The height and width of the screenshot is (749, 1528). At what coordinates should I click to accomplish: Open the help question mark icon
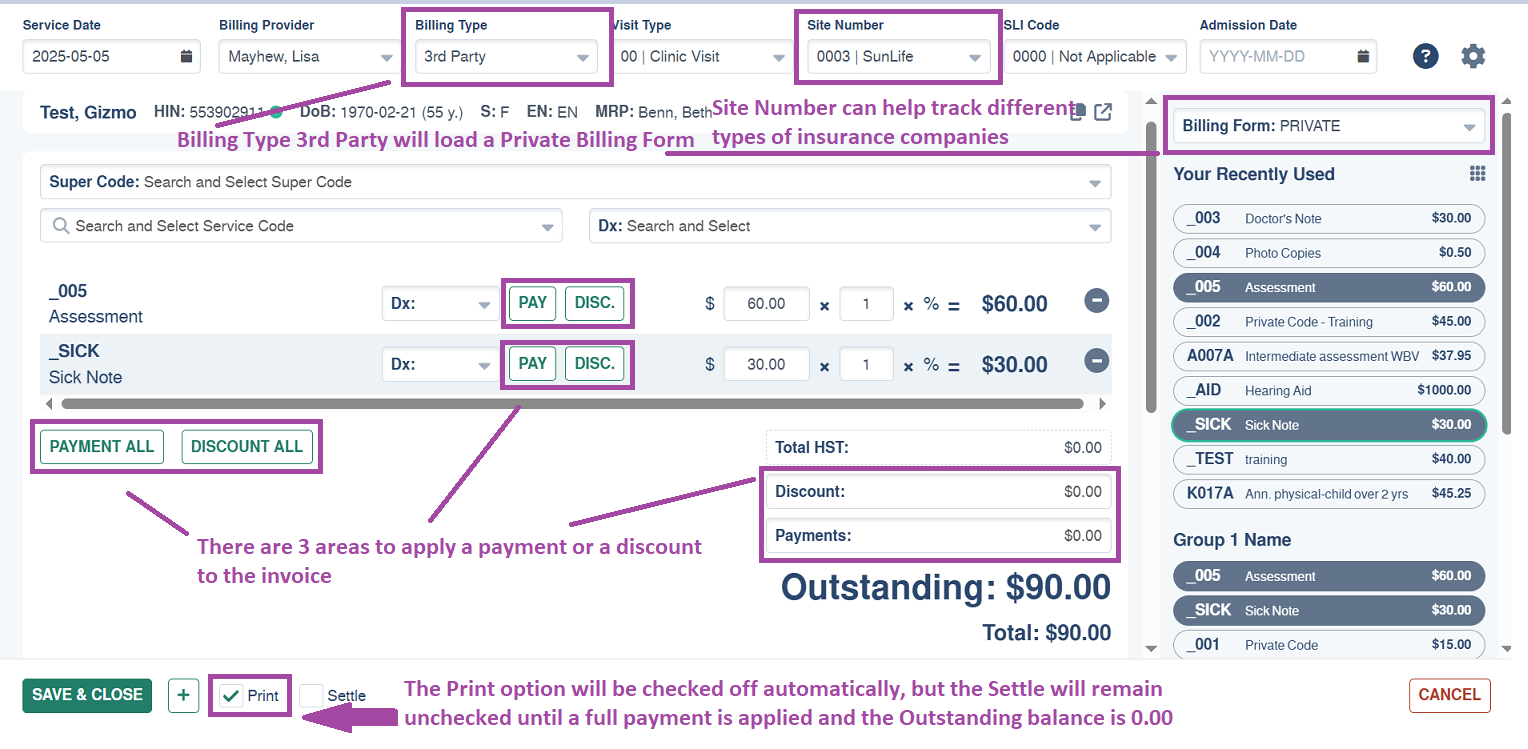click(1425, 57)
